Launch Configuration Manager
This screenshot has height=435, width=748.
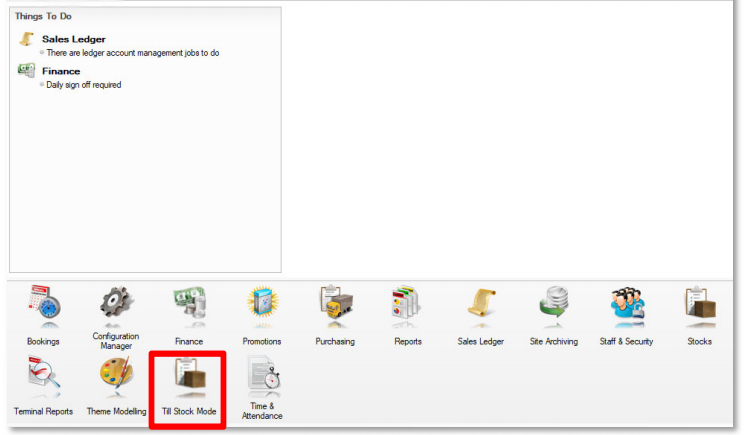(x=116, y=318)
